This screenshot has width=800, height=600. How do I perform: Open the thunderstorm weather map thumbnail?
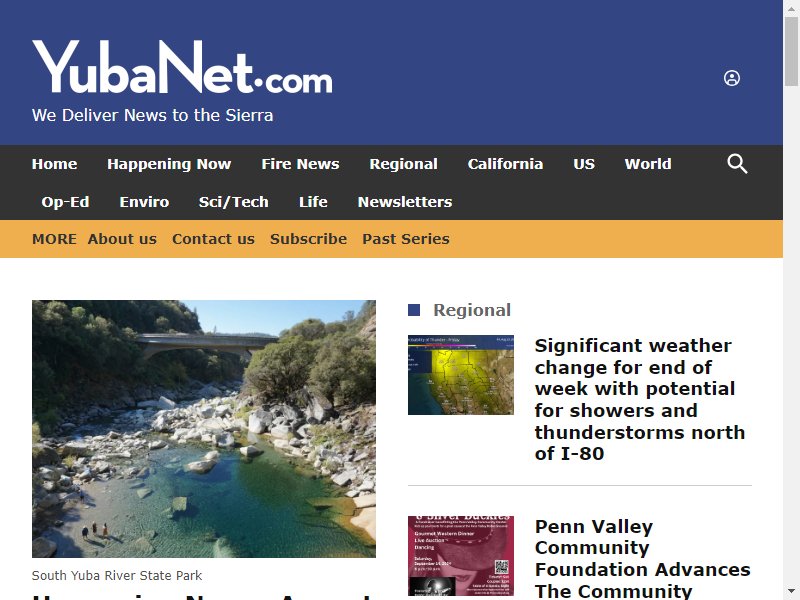(x=461, y=375)
